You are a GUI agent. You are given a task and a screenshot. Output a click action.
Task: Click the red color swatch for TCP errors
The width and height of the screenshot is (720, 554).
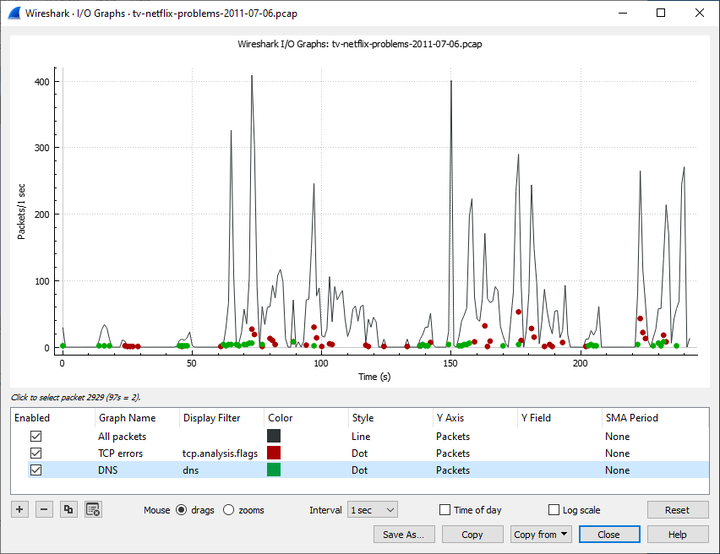point(274,453)
